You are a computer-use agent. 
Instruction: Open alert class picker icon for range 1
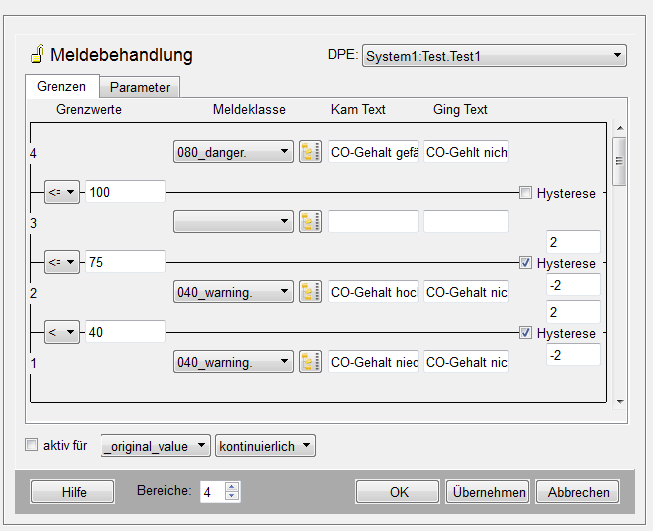(310, 362)
